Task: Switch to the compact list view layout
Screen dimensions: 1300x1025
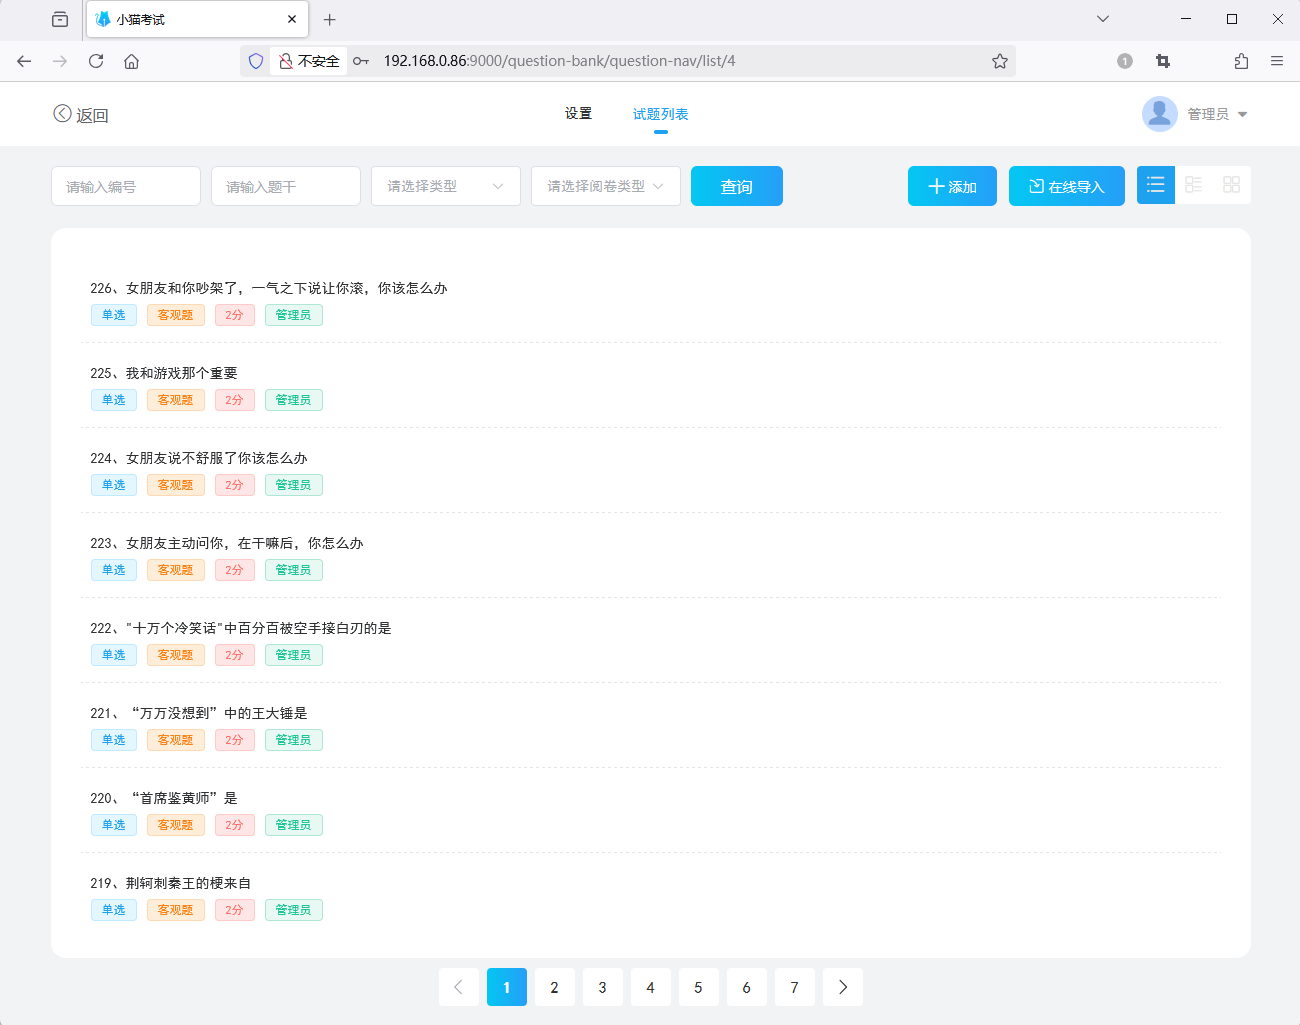Action: [x=1193, y=184]
